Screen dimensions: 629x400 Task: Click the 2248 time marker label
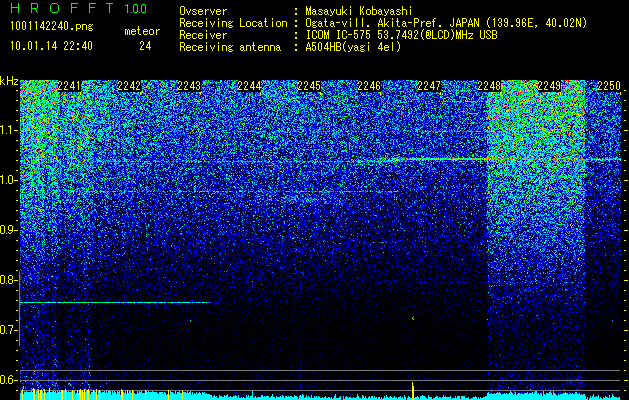489,86
